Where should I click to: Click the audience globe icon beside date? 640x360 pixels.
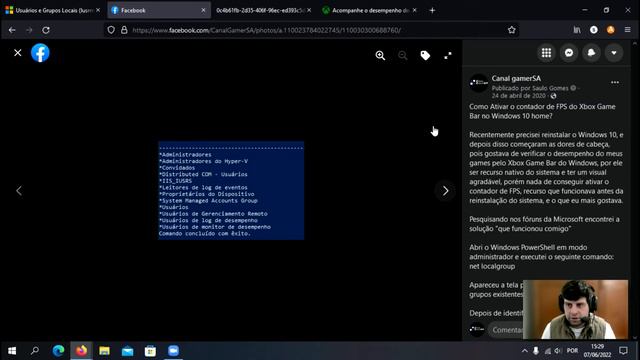click(553, 96)
